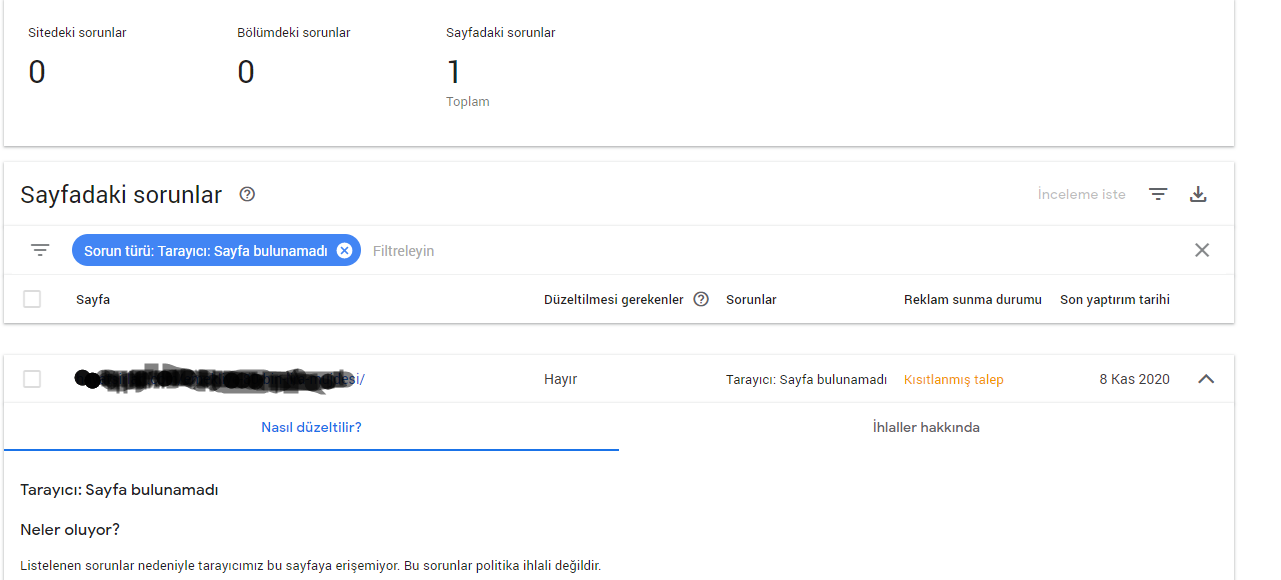1281x580 pixels.
Task: Click the 'Hayır' cell in the row
Action: coord(560,379)
